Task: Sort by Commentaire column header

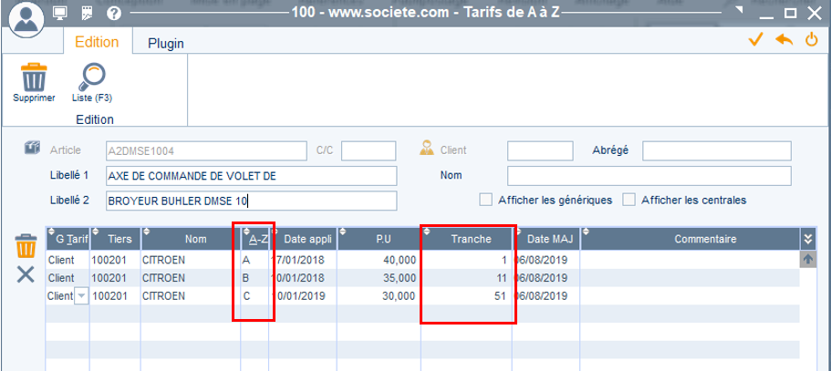Action: (x=691, y=239)
